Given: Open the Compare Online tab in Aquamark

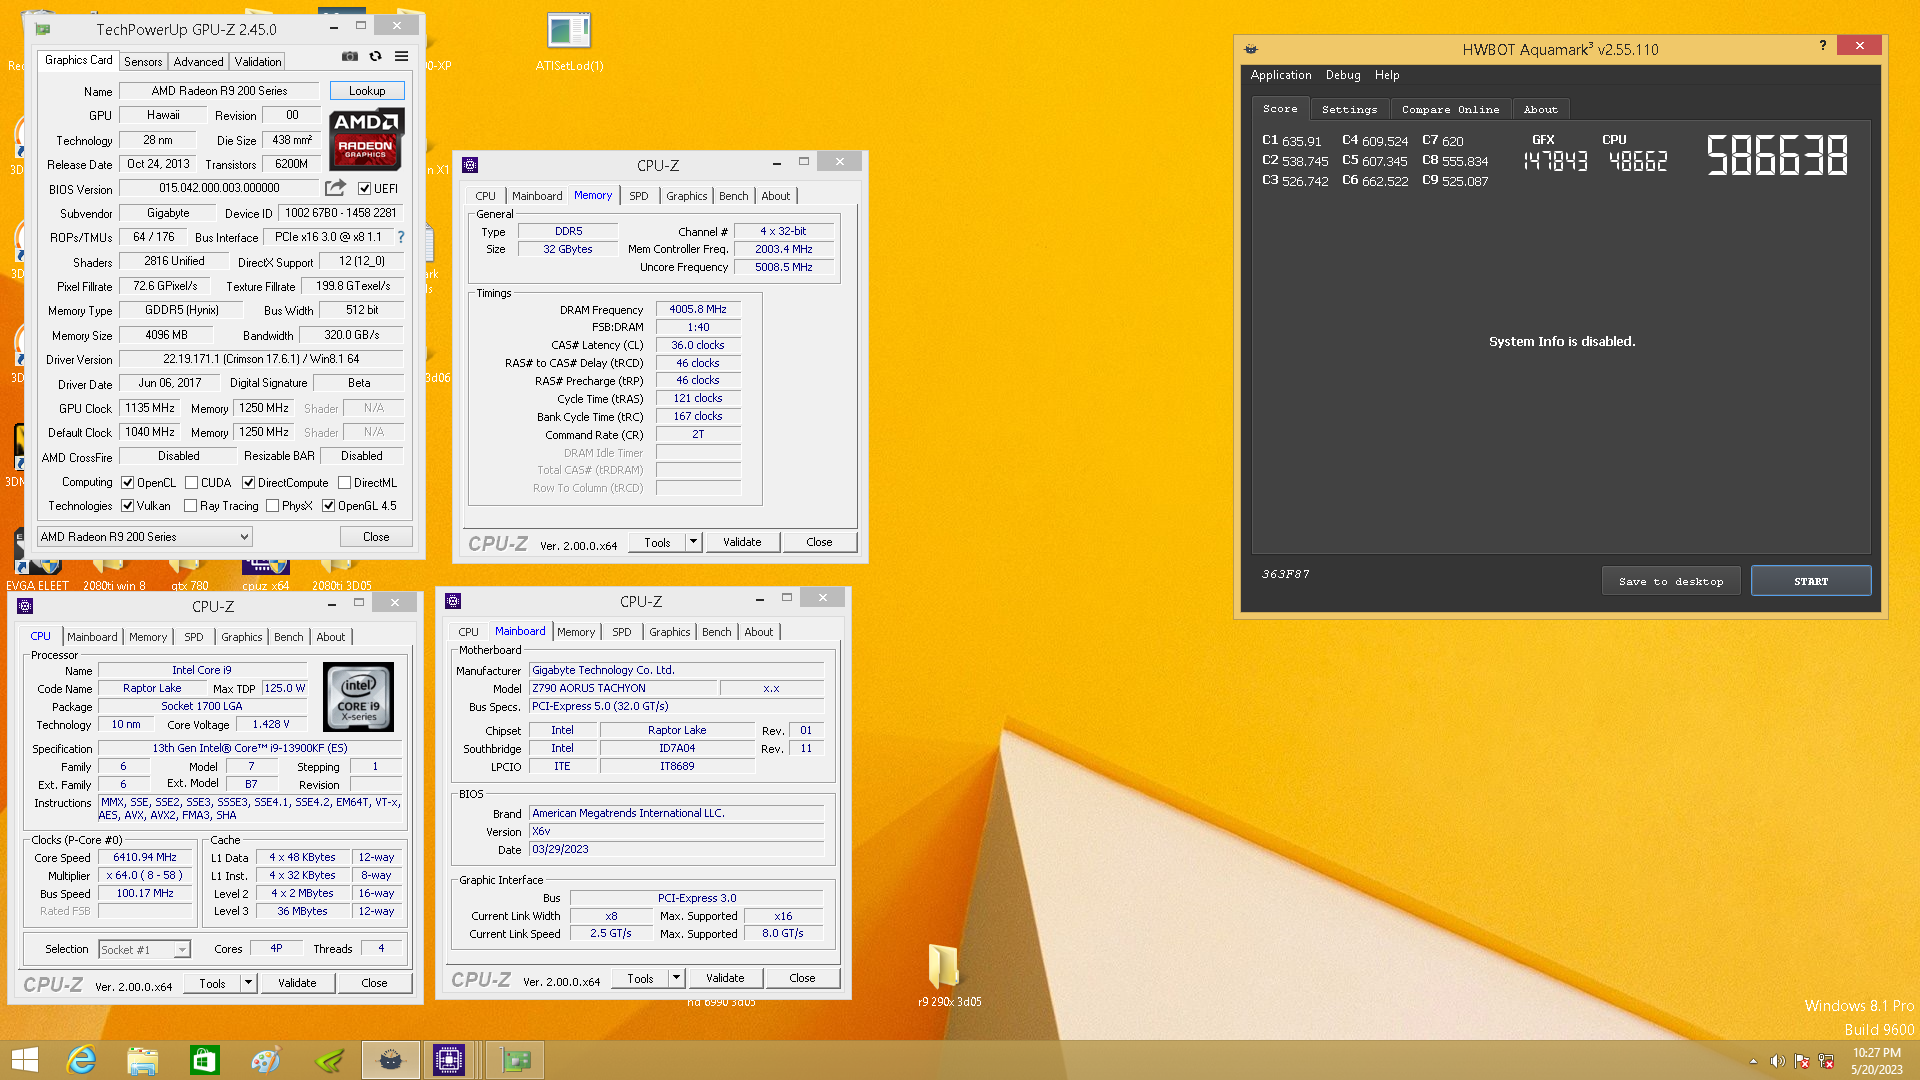Looking at the screenshot, I should click(x=1450, y=109).
